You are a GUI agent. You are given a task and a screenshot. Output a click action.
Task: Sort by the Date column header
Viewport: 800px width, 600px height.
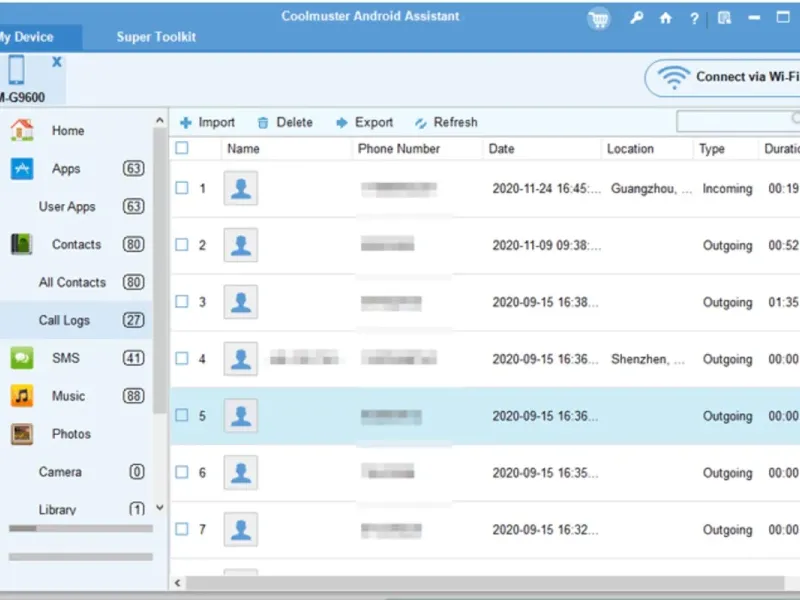click(x=542, y=149)
